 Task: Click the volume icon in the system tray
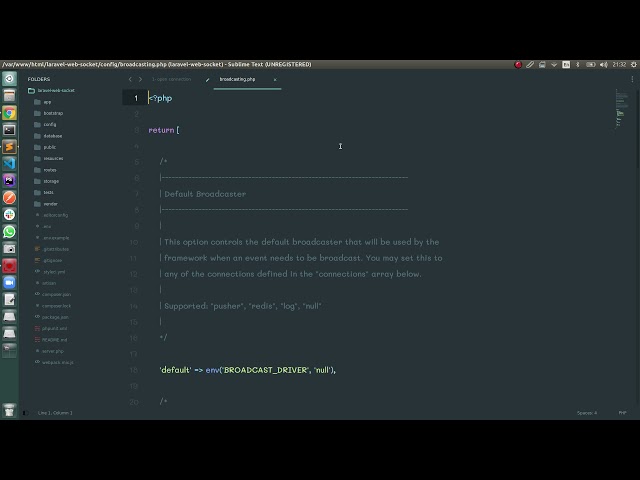[x=602, y=64]
